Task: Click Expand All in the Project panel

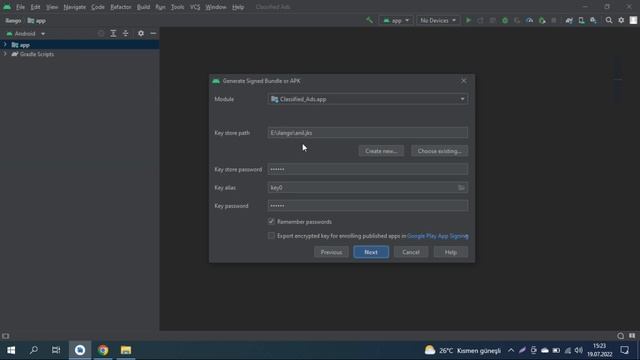Action: point(113,33)
